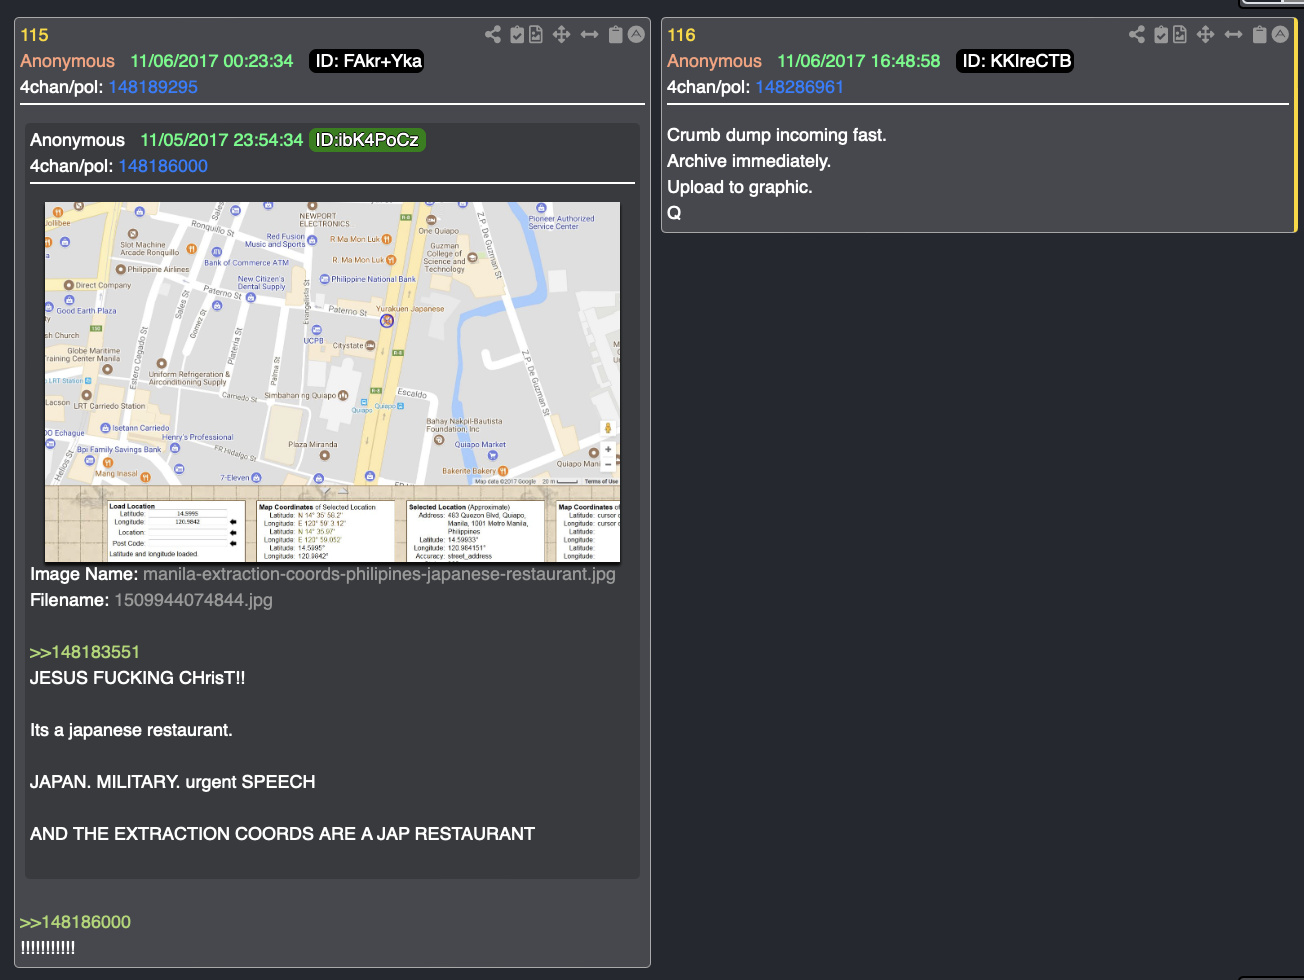Click timestamp 11/06/2017 16:48:58
Viewport: 1304px width, 980px height.
(x=859, y=61)
